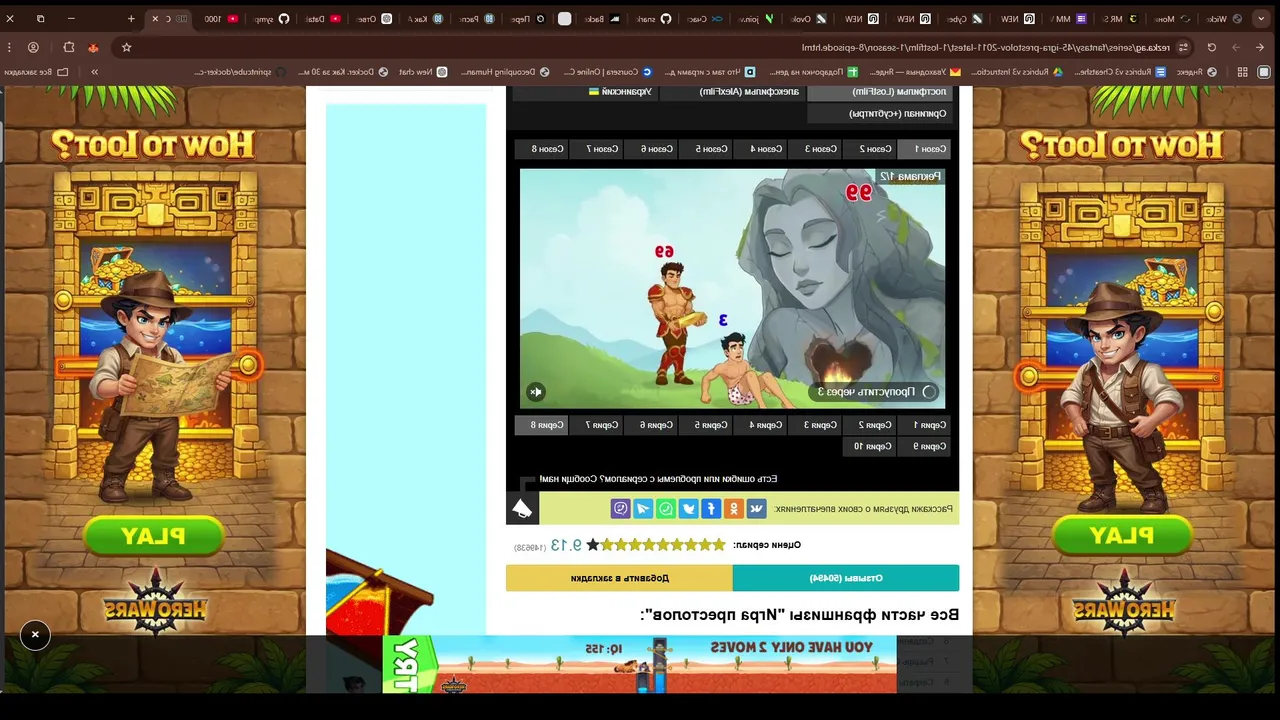The height and width of the screenshot is (720, 1280).
Task: Click the 'Пропустить через 3' skip ad button
Action: pyautogui.click(x=875, y=392)
